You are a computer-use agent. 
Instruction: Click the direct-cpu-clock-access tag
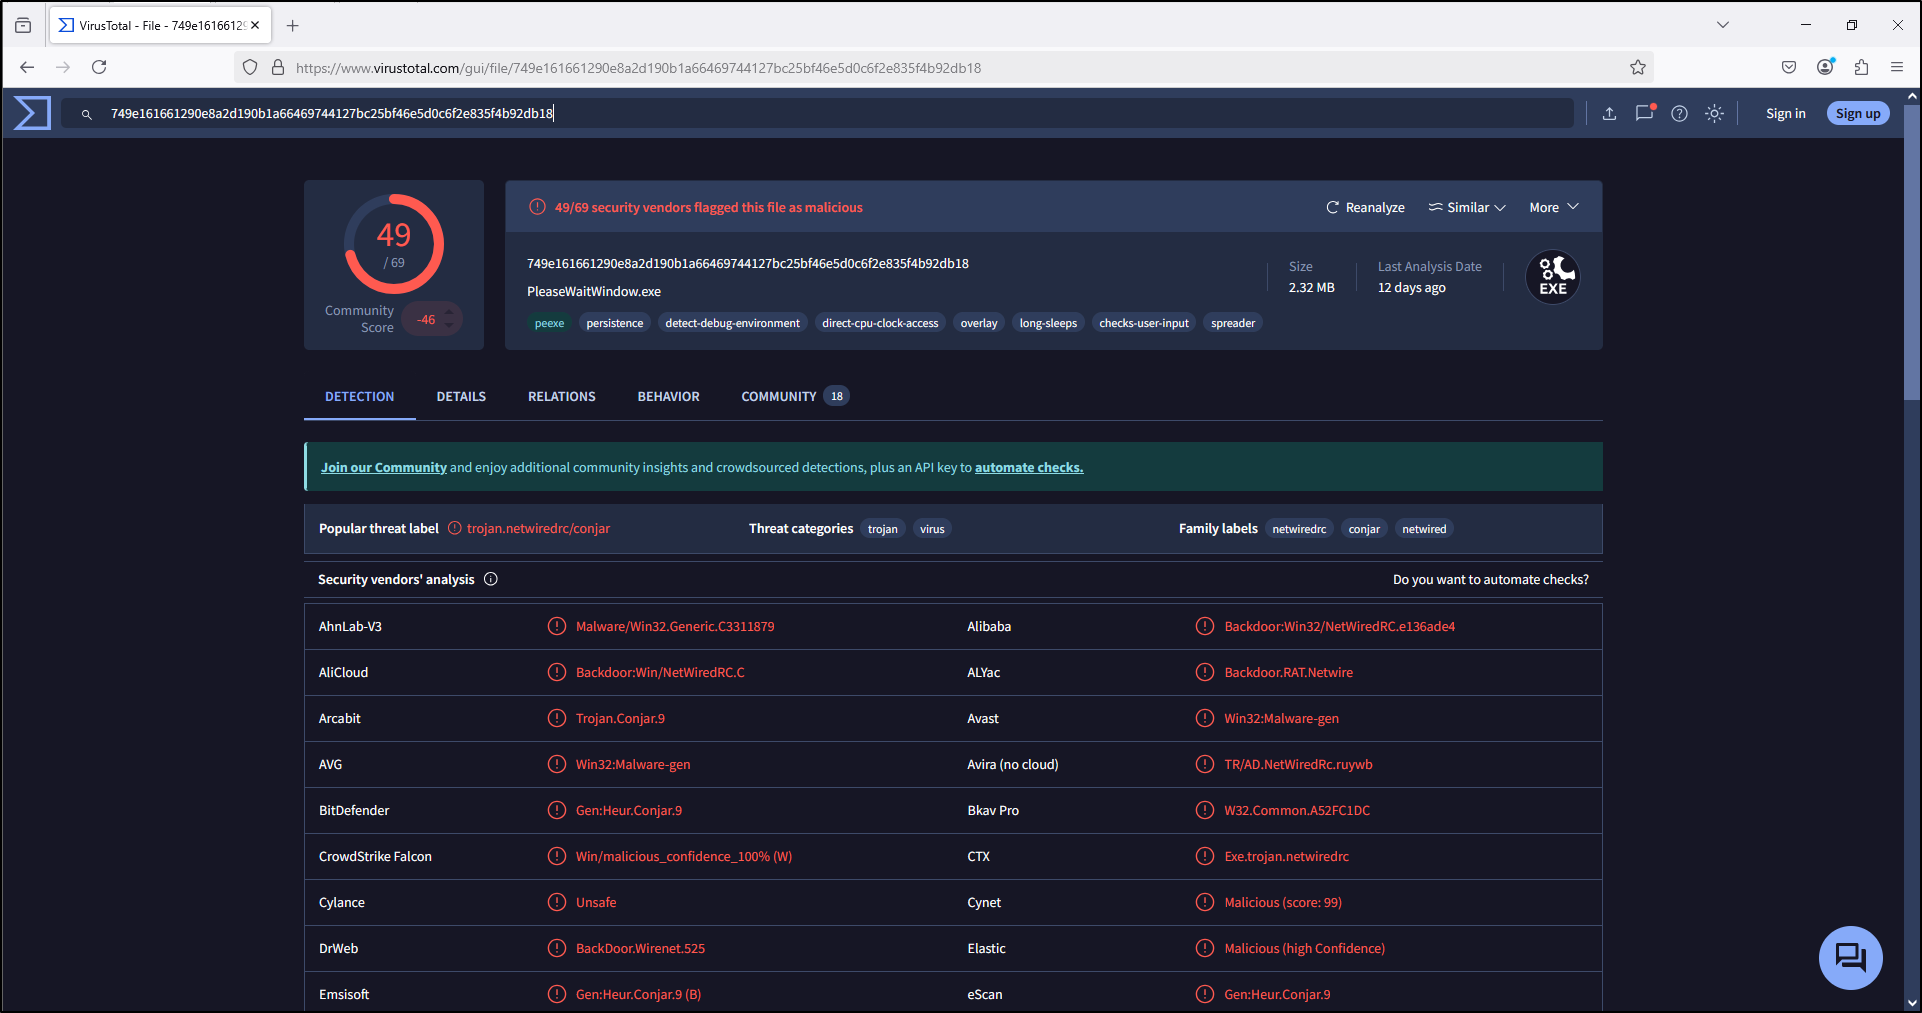pos(880,323)
